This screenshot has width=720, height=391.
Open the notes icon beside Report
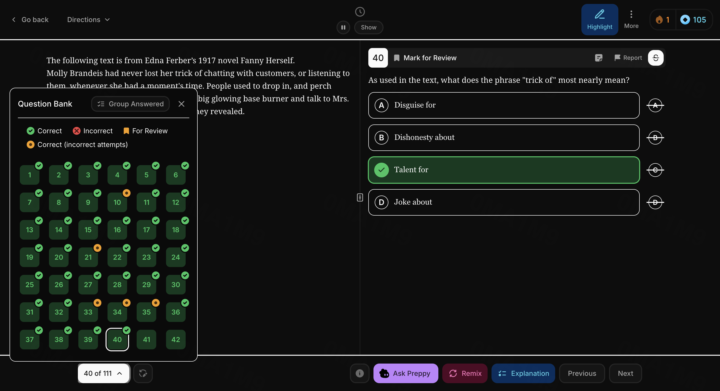pos(598,58)
